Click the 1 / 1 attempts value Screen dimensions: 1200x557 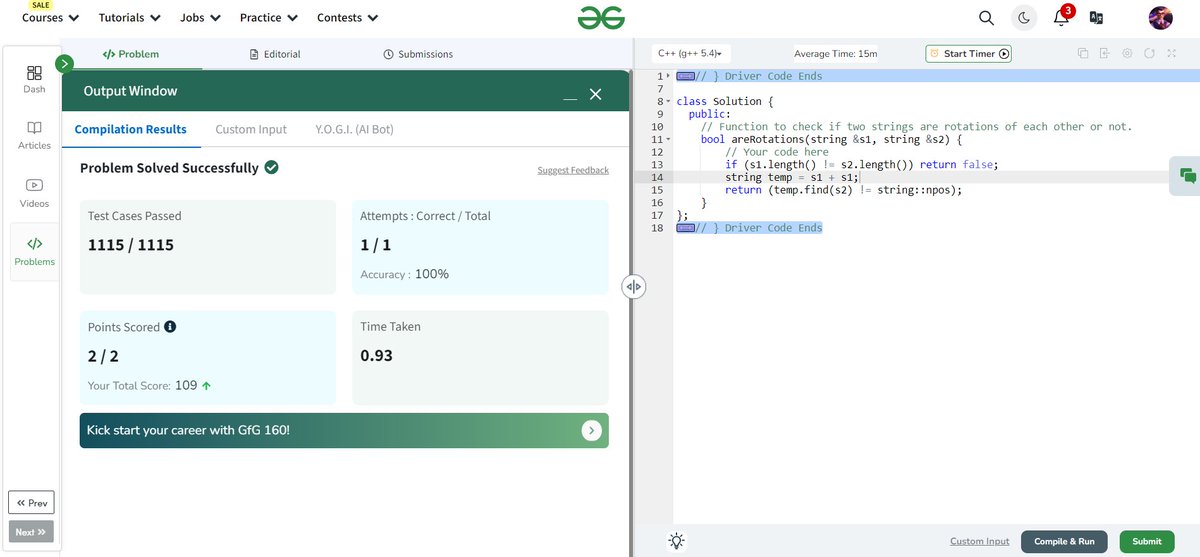[x=376, y=244]
